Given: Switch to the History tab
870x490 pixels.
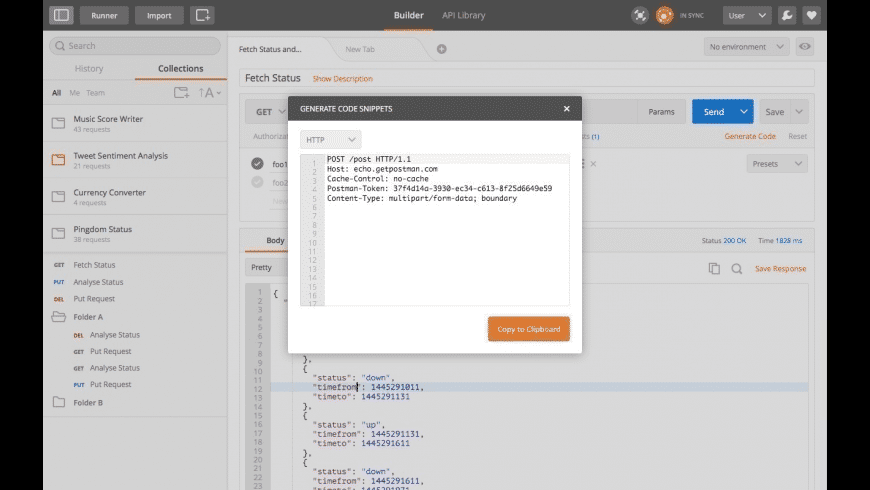Looking at the screenshot, I should (x=89, y=69).
